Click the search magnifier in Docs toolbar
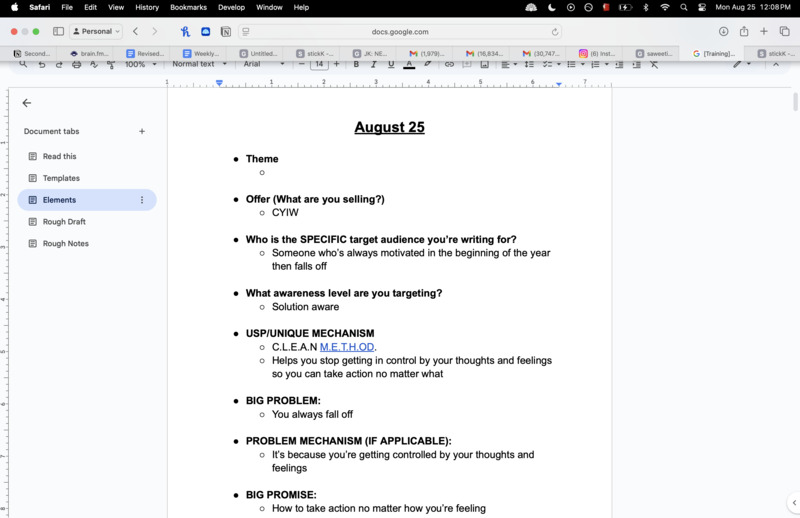The height and width of the screenshot is (518, 800). 23,64
